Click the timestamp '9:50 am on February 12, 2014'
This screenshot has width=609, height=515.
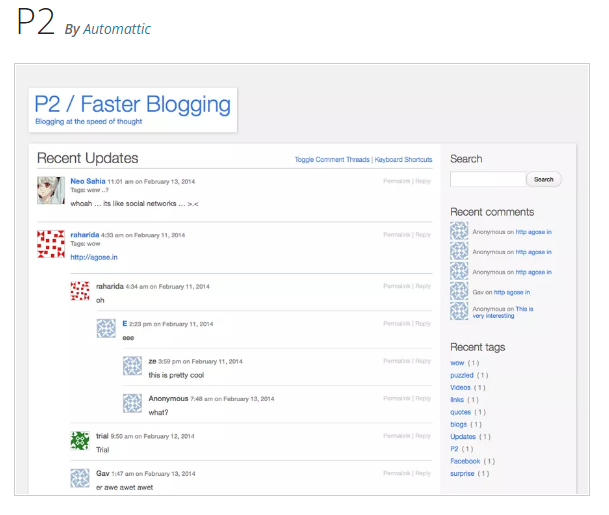click(152, 436)
